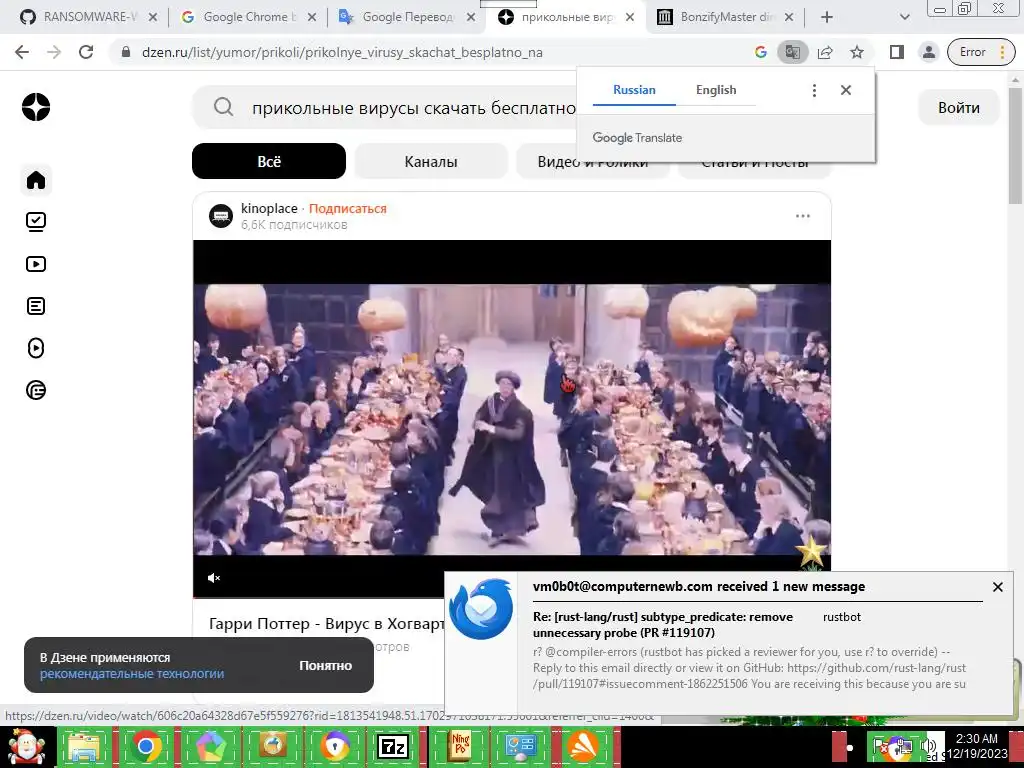The width and height of the screenshot is (1024, 768).
Task: Bookmark this page with the star icon
Action: pyautogui.click(x=857, y=52)
